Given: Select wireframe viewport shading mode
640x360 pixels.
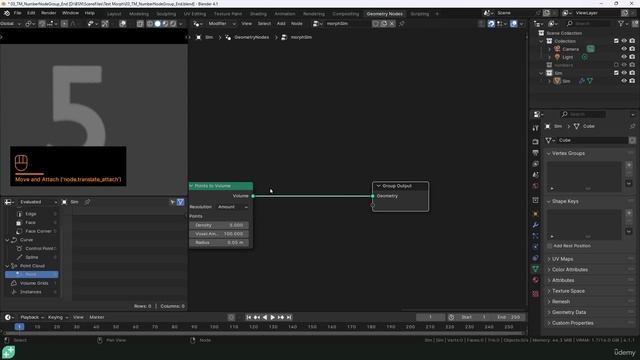Looking at the screenshot, I should pos(150,24).
